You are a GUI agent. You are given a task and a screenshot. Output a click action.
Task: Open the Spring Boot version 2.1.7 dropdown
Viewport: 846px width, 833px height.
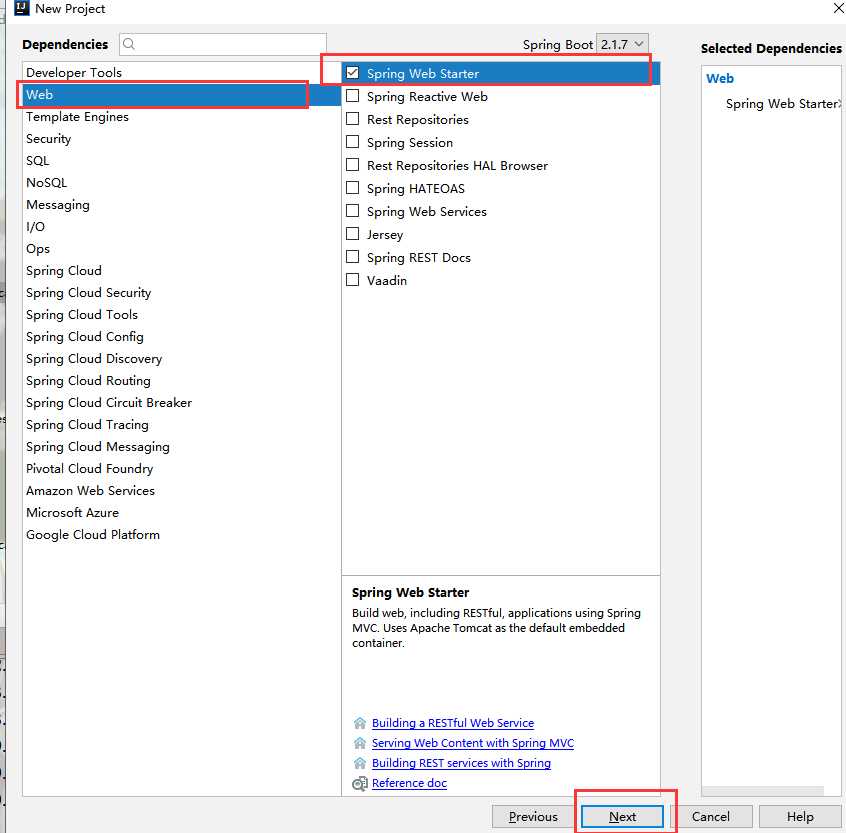[623, 44]
